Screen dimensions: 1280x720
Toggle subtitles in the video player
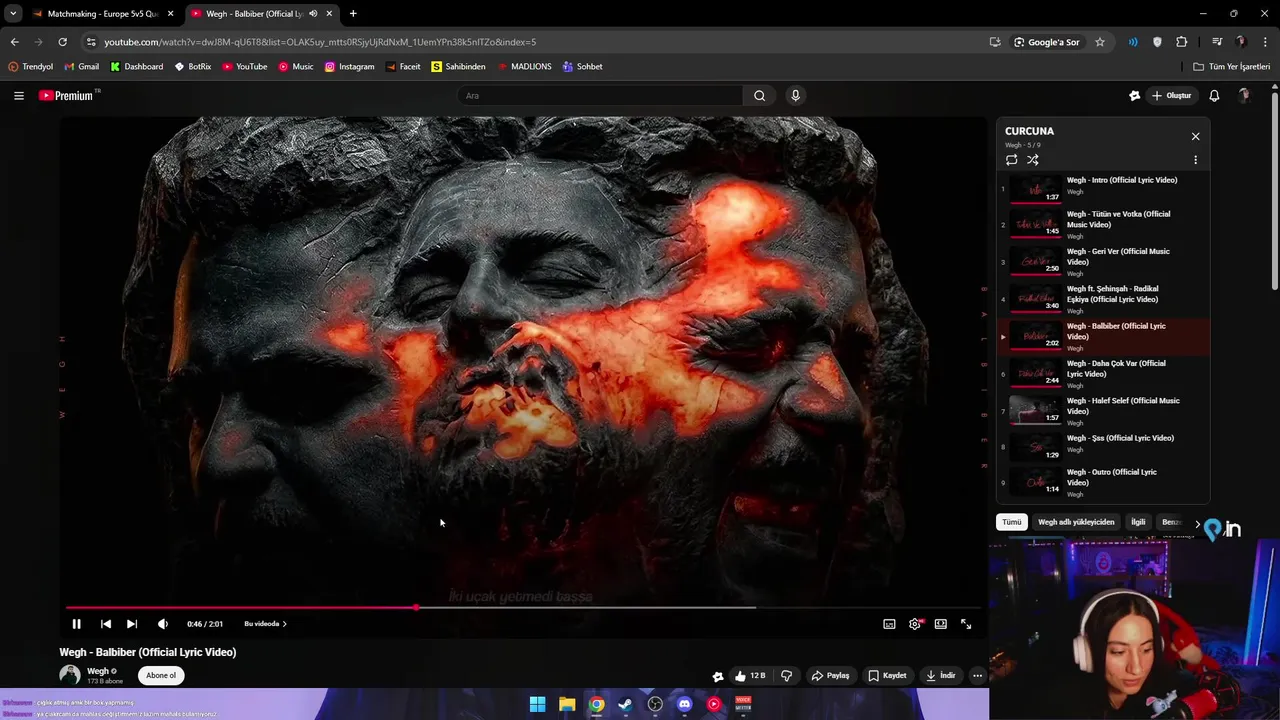(x=889, y=624)
